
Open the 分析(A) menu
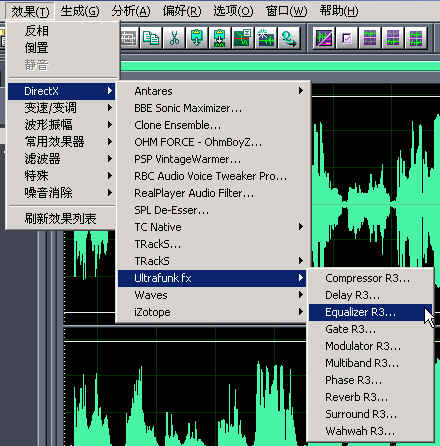pos(131,11)
